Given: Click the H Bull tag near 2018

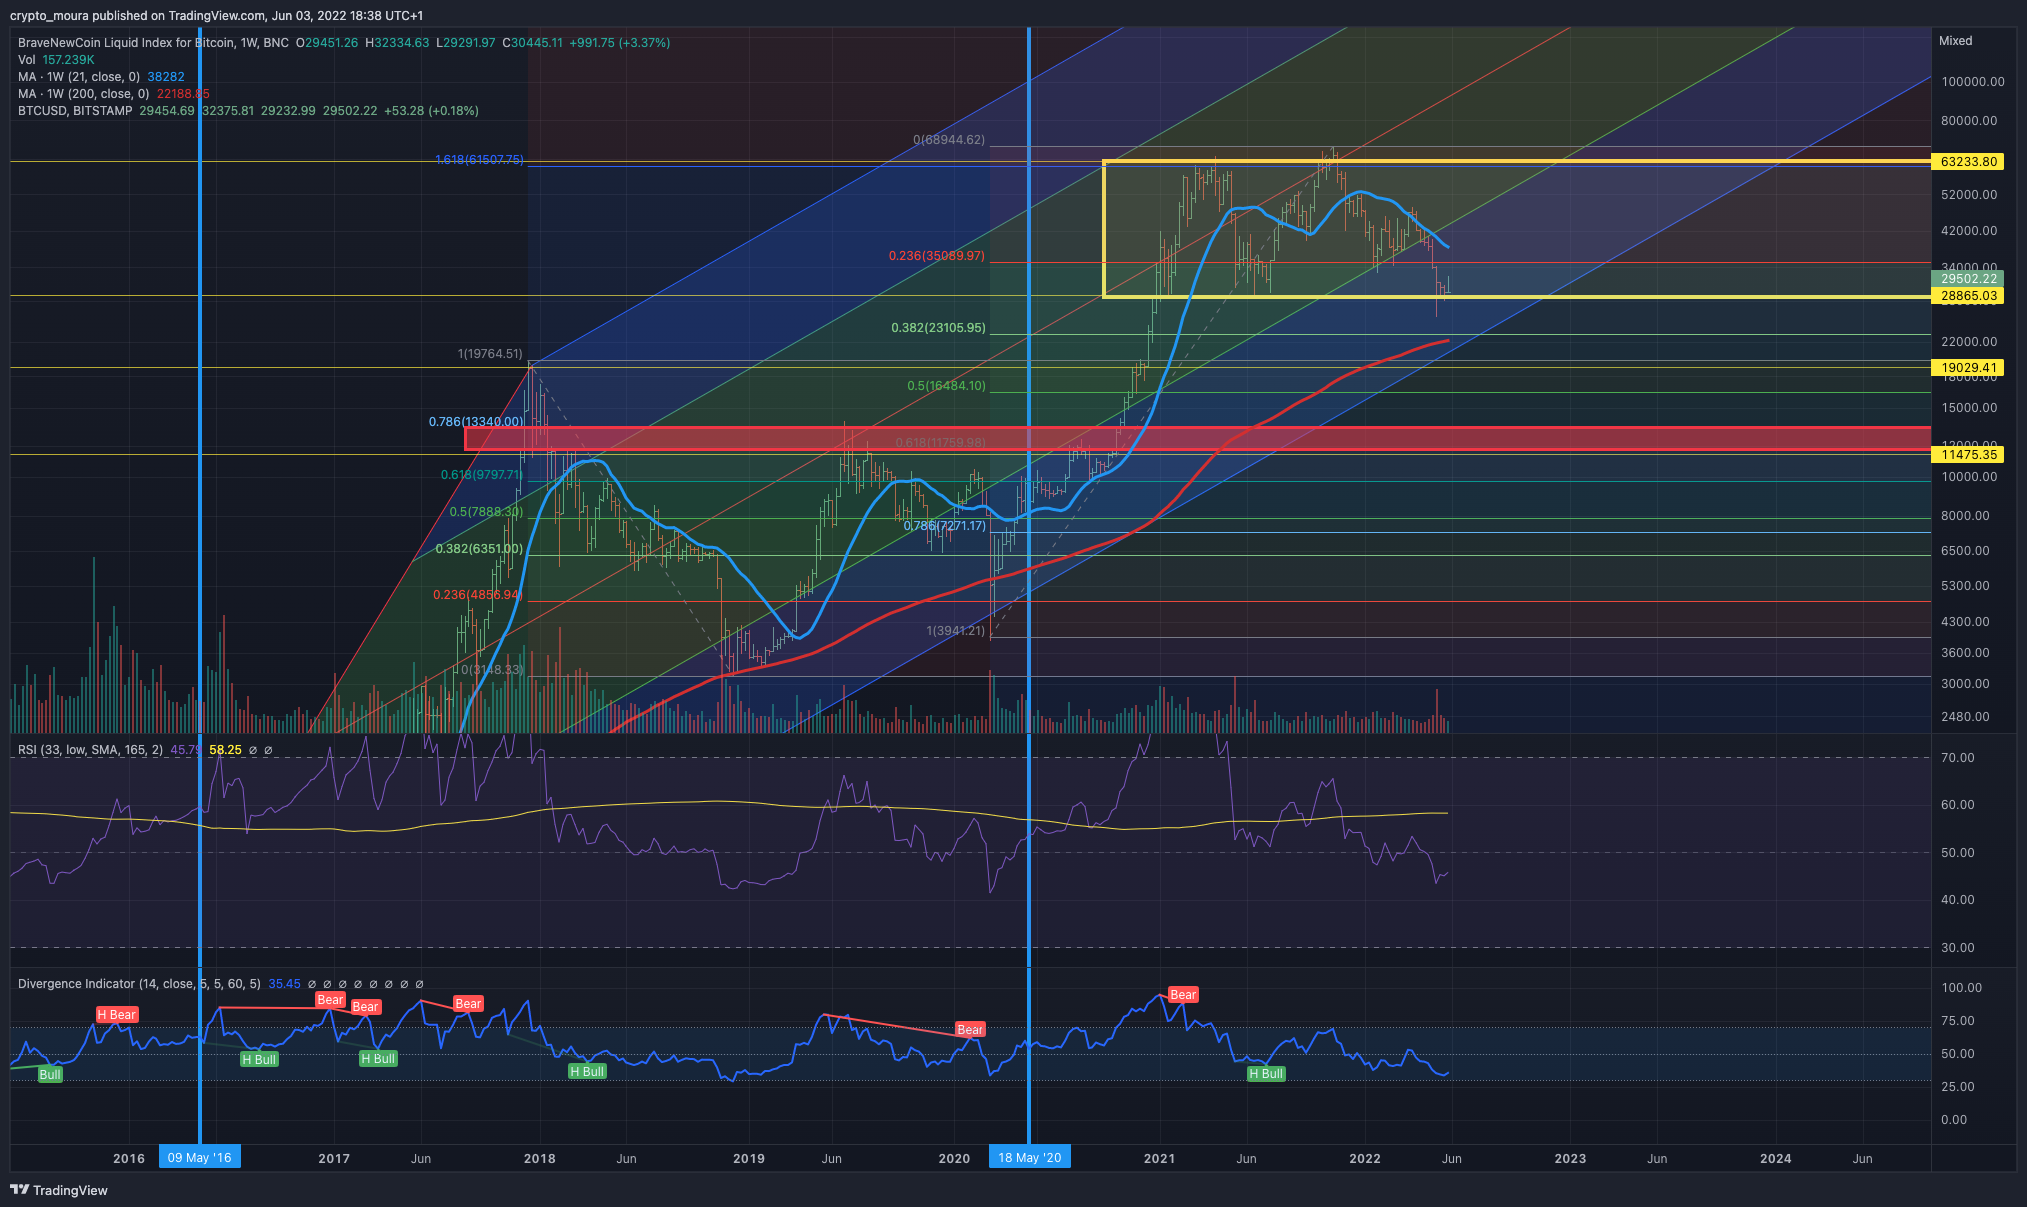Looking at the screenshot, I should pyautogui.click(x=587, y=1072).
